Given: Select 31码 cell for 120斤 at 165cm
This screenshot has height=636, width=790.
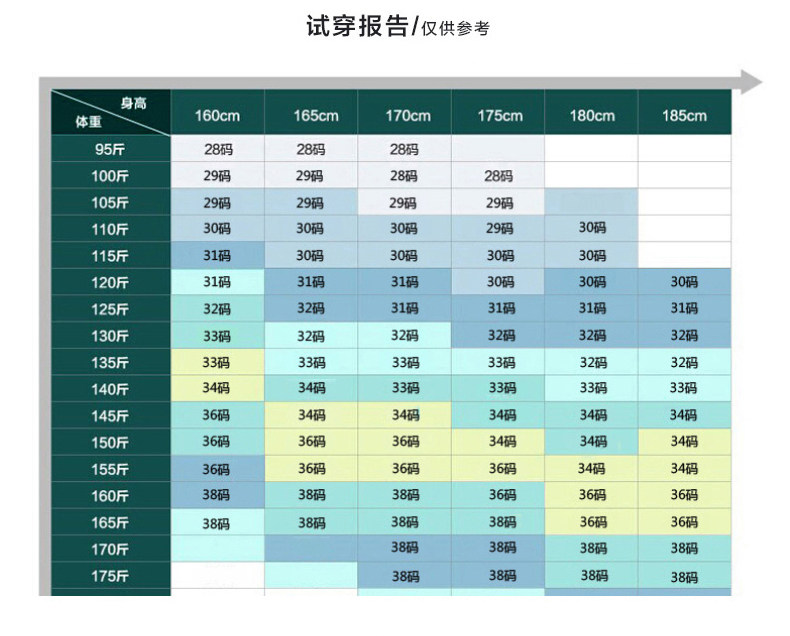Looking at the screenshot, I should pos(311,282).
